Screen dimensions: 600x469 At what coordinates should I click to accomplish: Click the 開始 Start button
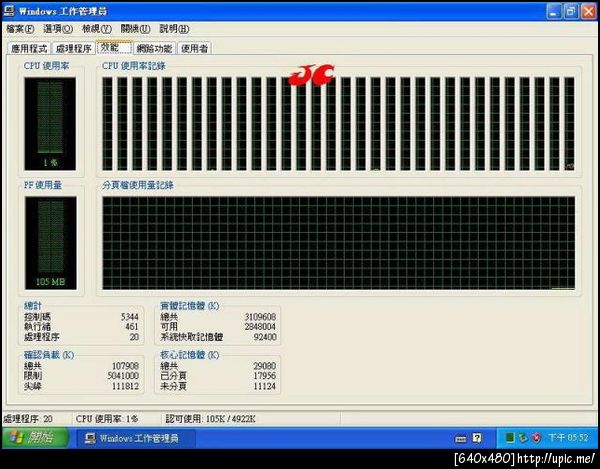pyautogui.click(x=35, y=438)
